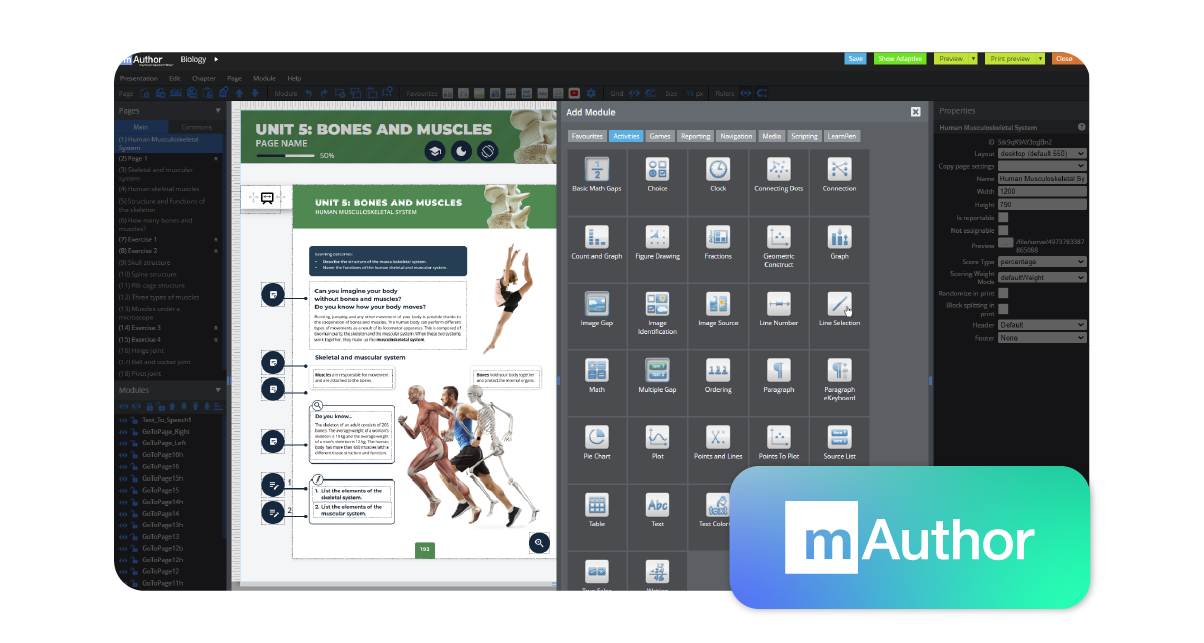Collapse the Pages panel arrow

coord(218,111)
